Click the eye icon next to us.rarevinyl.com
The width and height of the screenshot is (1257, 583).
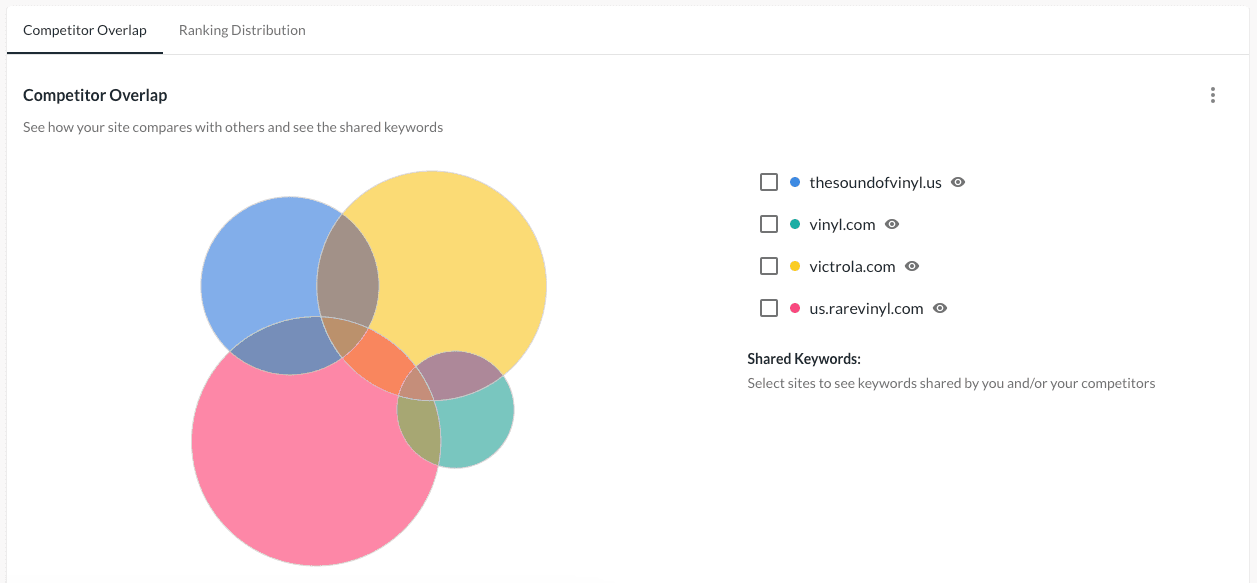point(939,308)
